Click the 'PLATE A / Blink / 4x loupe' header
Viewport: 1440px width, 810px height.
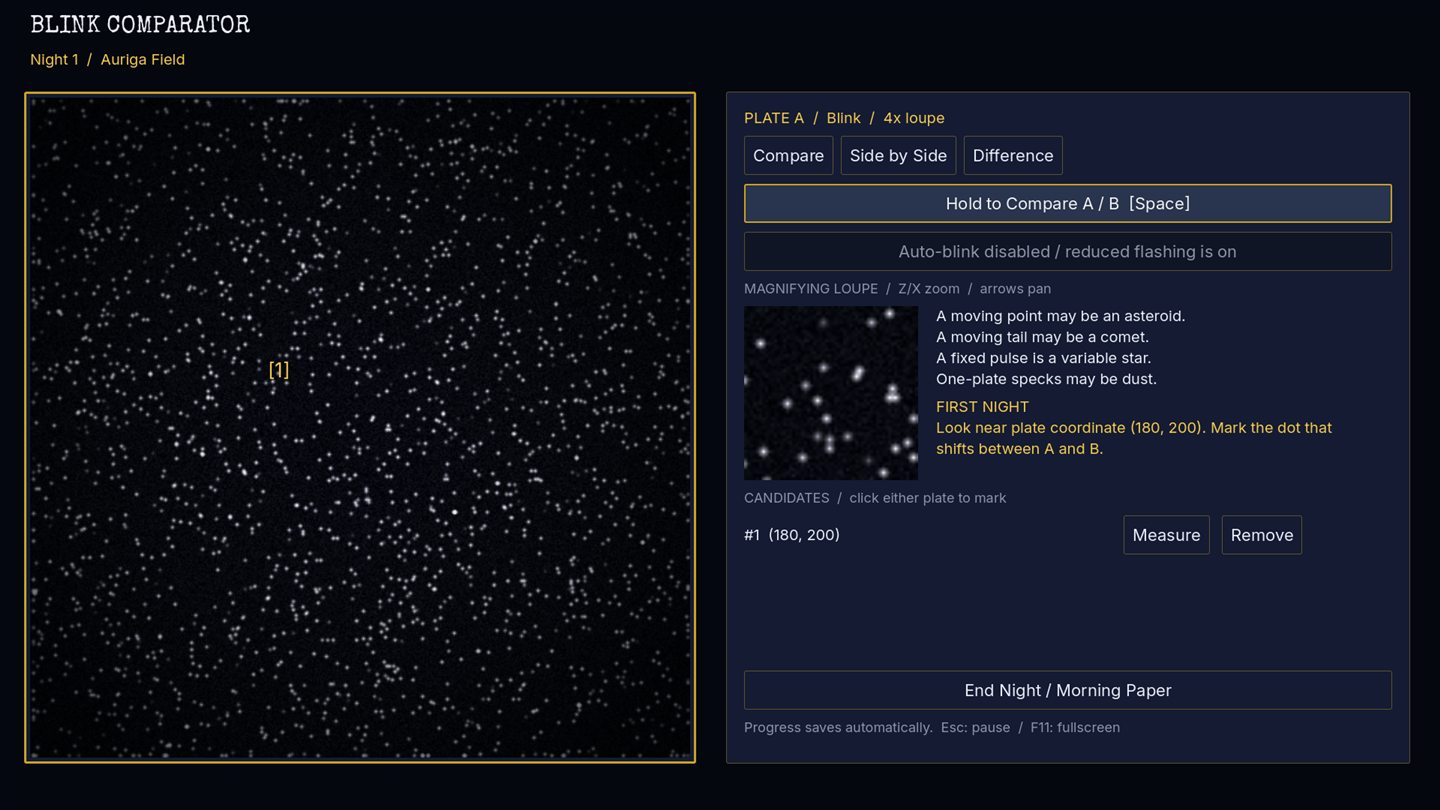[844, 118]
